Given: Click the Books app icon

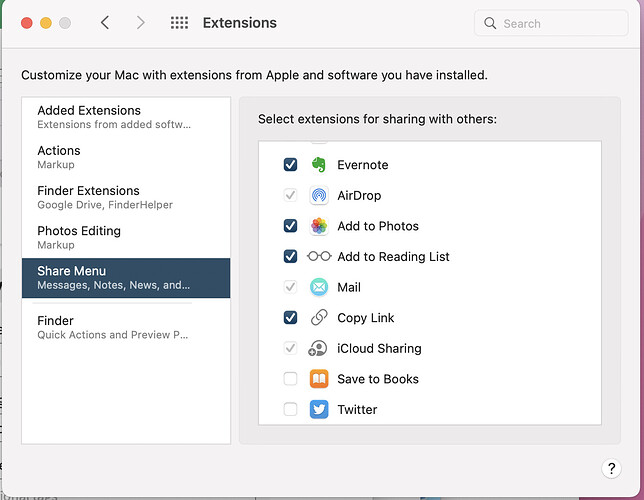Looking at the screenshot, I should point(319,379).
